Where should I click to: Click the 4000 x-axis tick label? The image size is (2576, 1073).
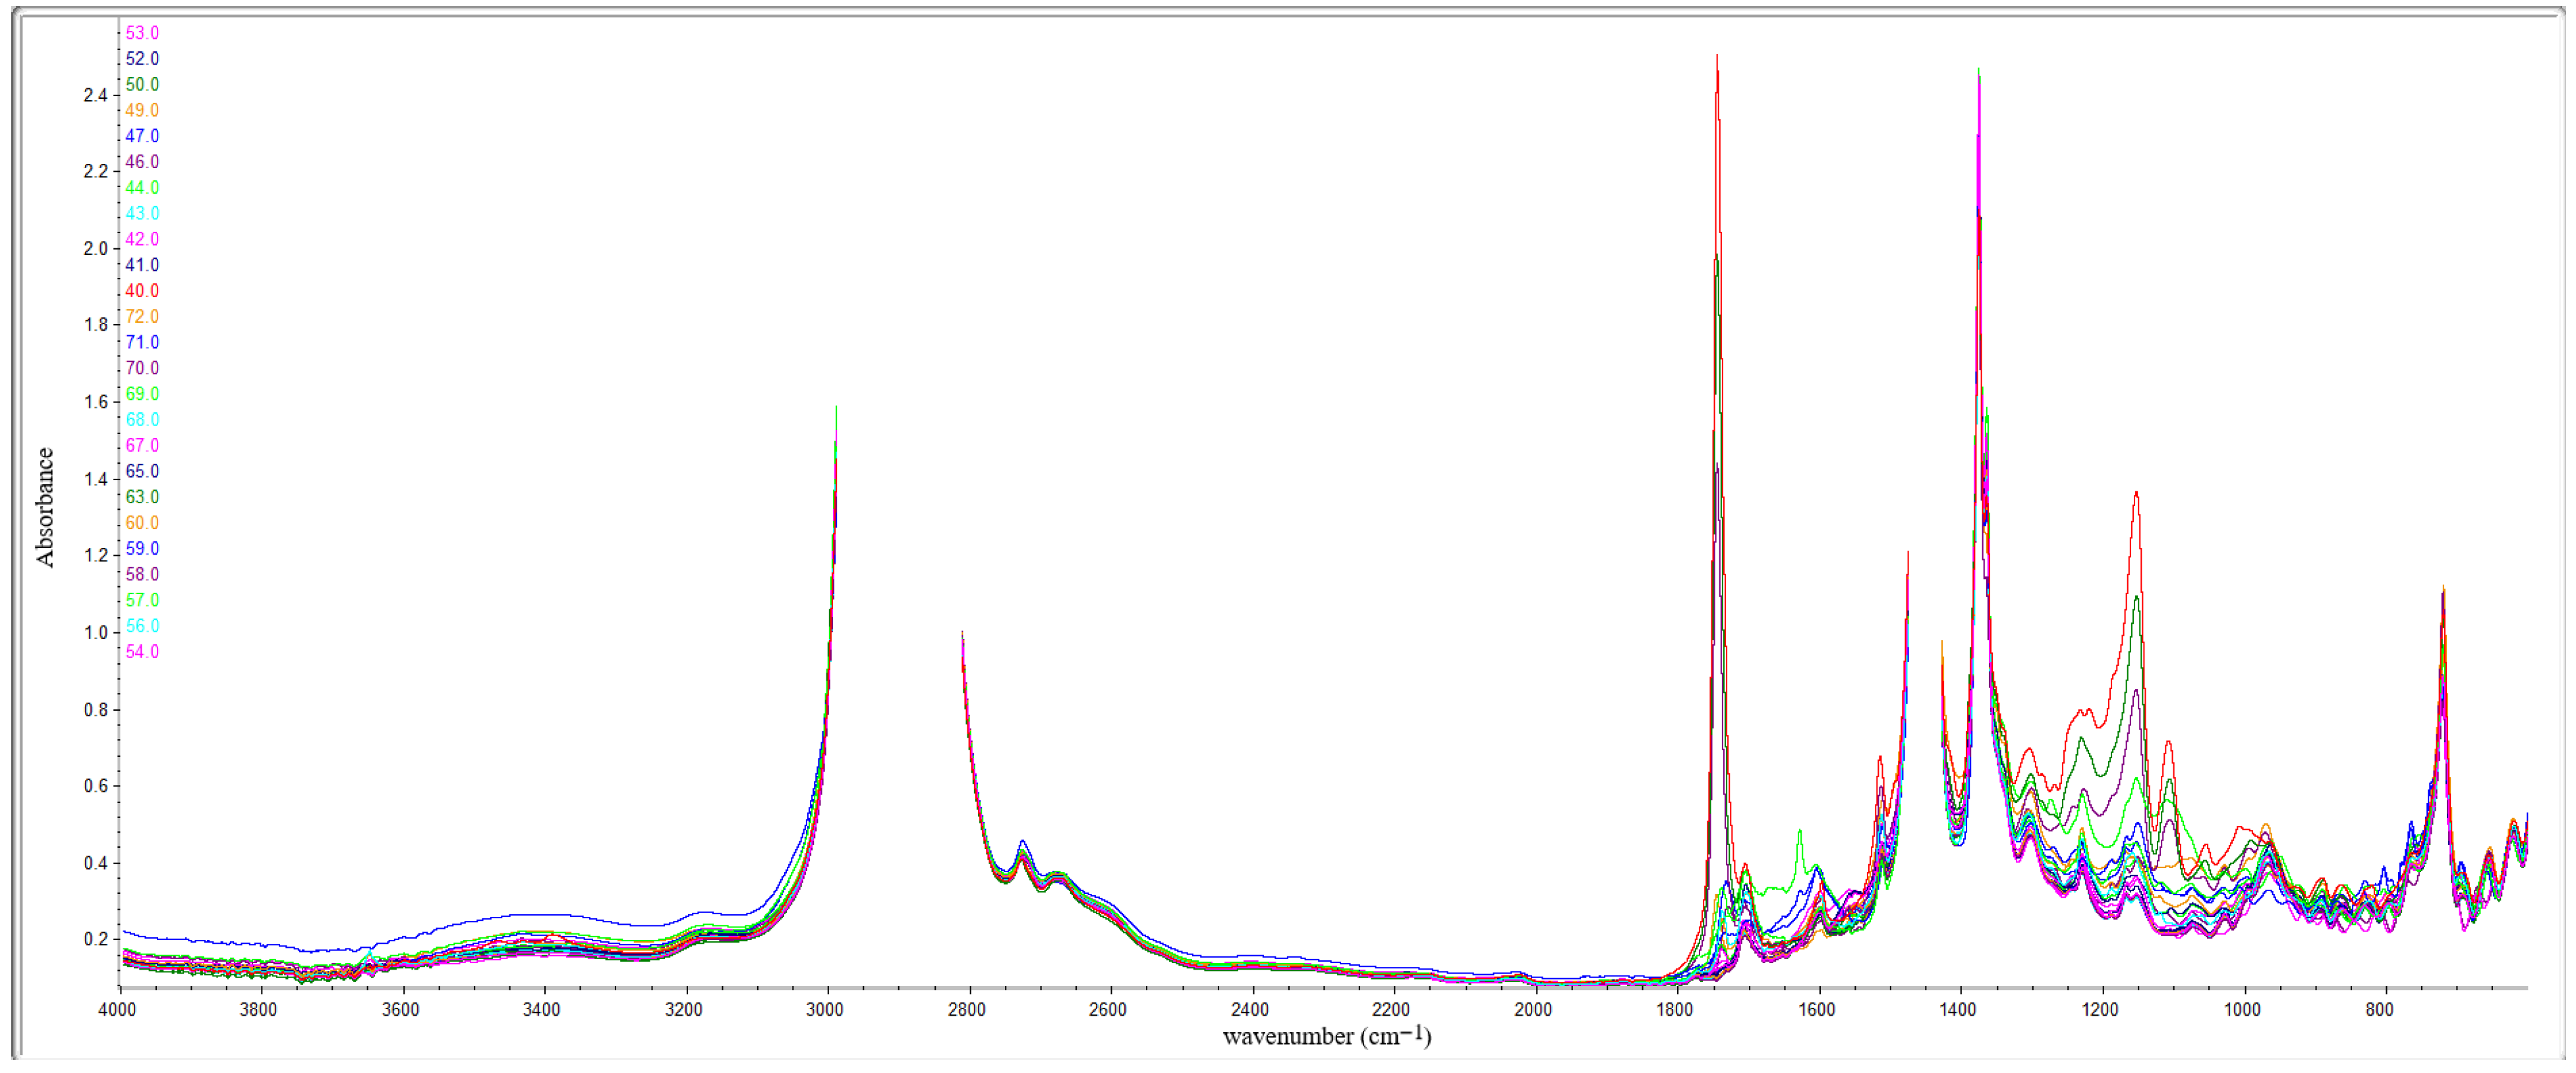(117, 1010)
